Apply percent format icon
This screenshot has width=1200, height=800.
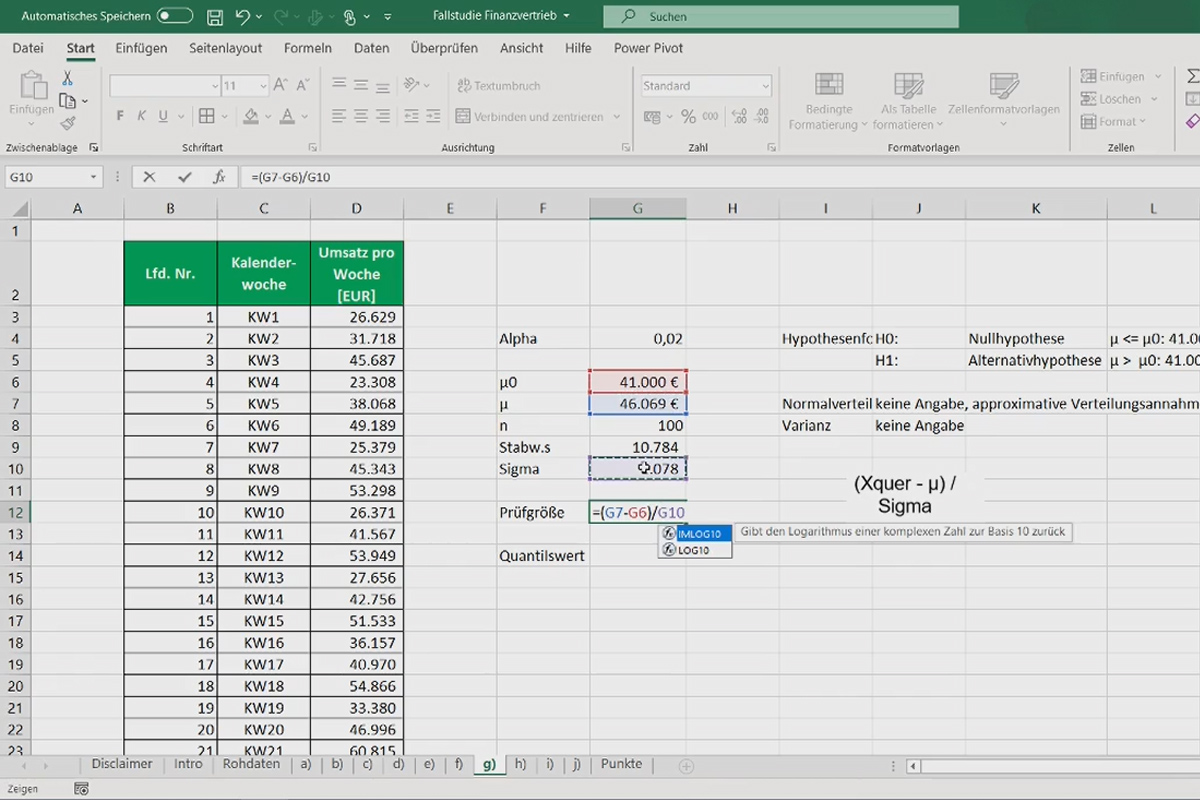pyautogui.click(x=688, y=116)
